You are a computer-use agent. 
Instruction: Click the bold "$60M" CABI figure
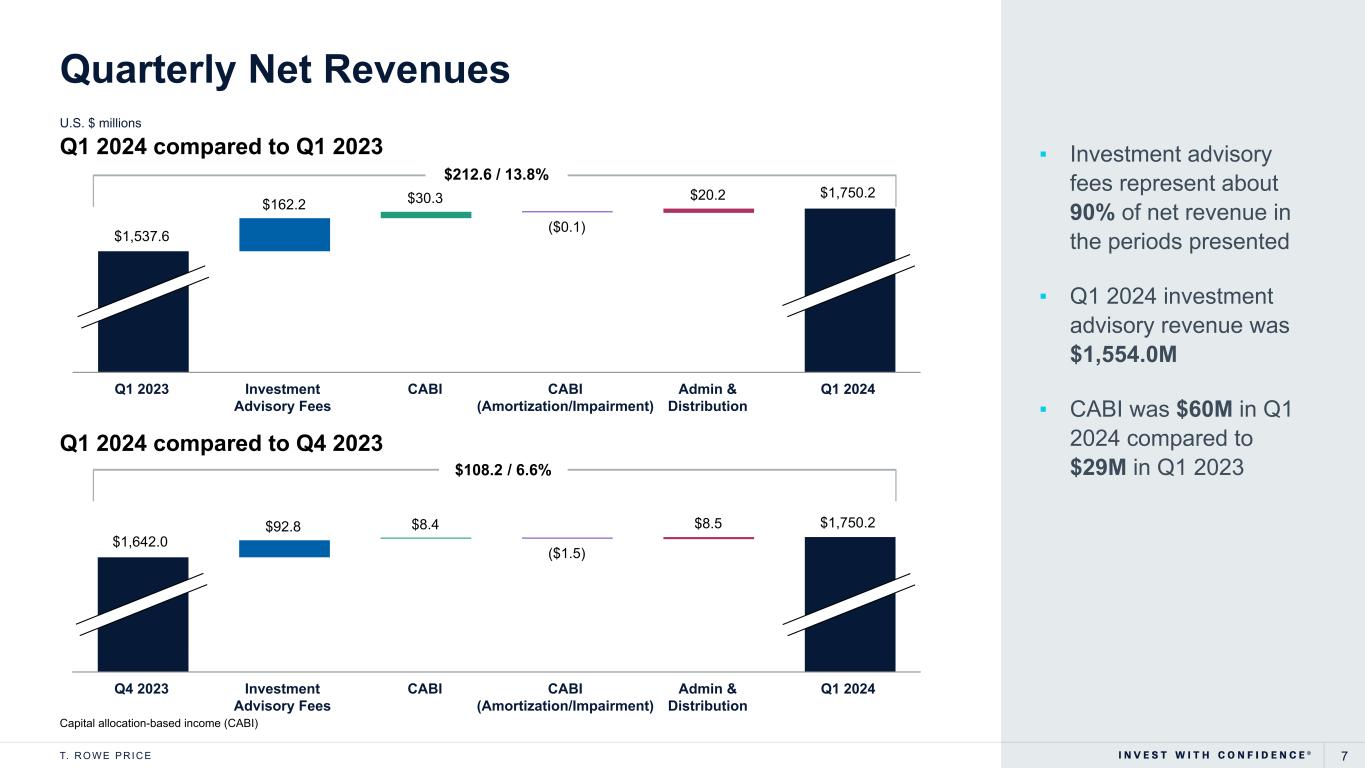pyautogui.click(x=1196, y=411)
